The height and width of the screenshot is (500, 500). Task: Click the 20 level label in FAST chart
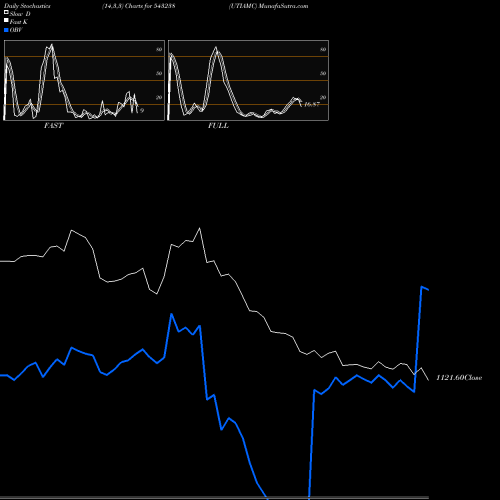click(159, 97)
